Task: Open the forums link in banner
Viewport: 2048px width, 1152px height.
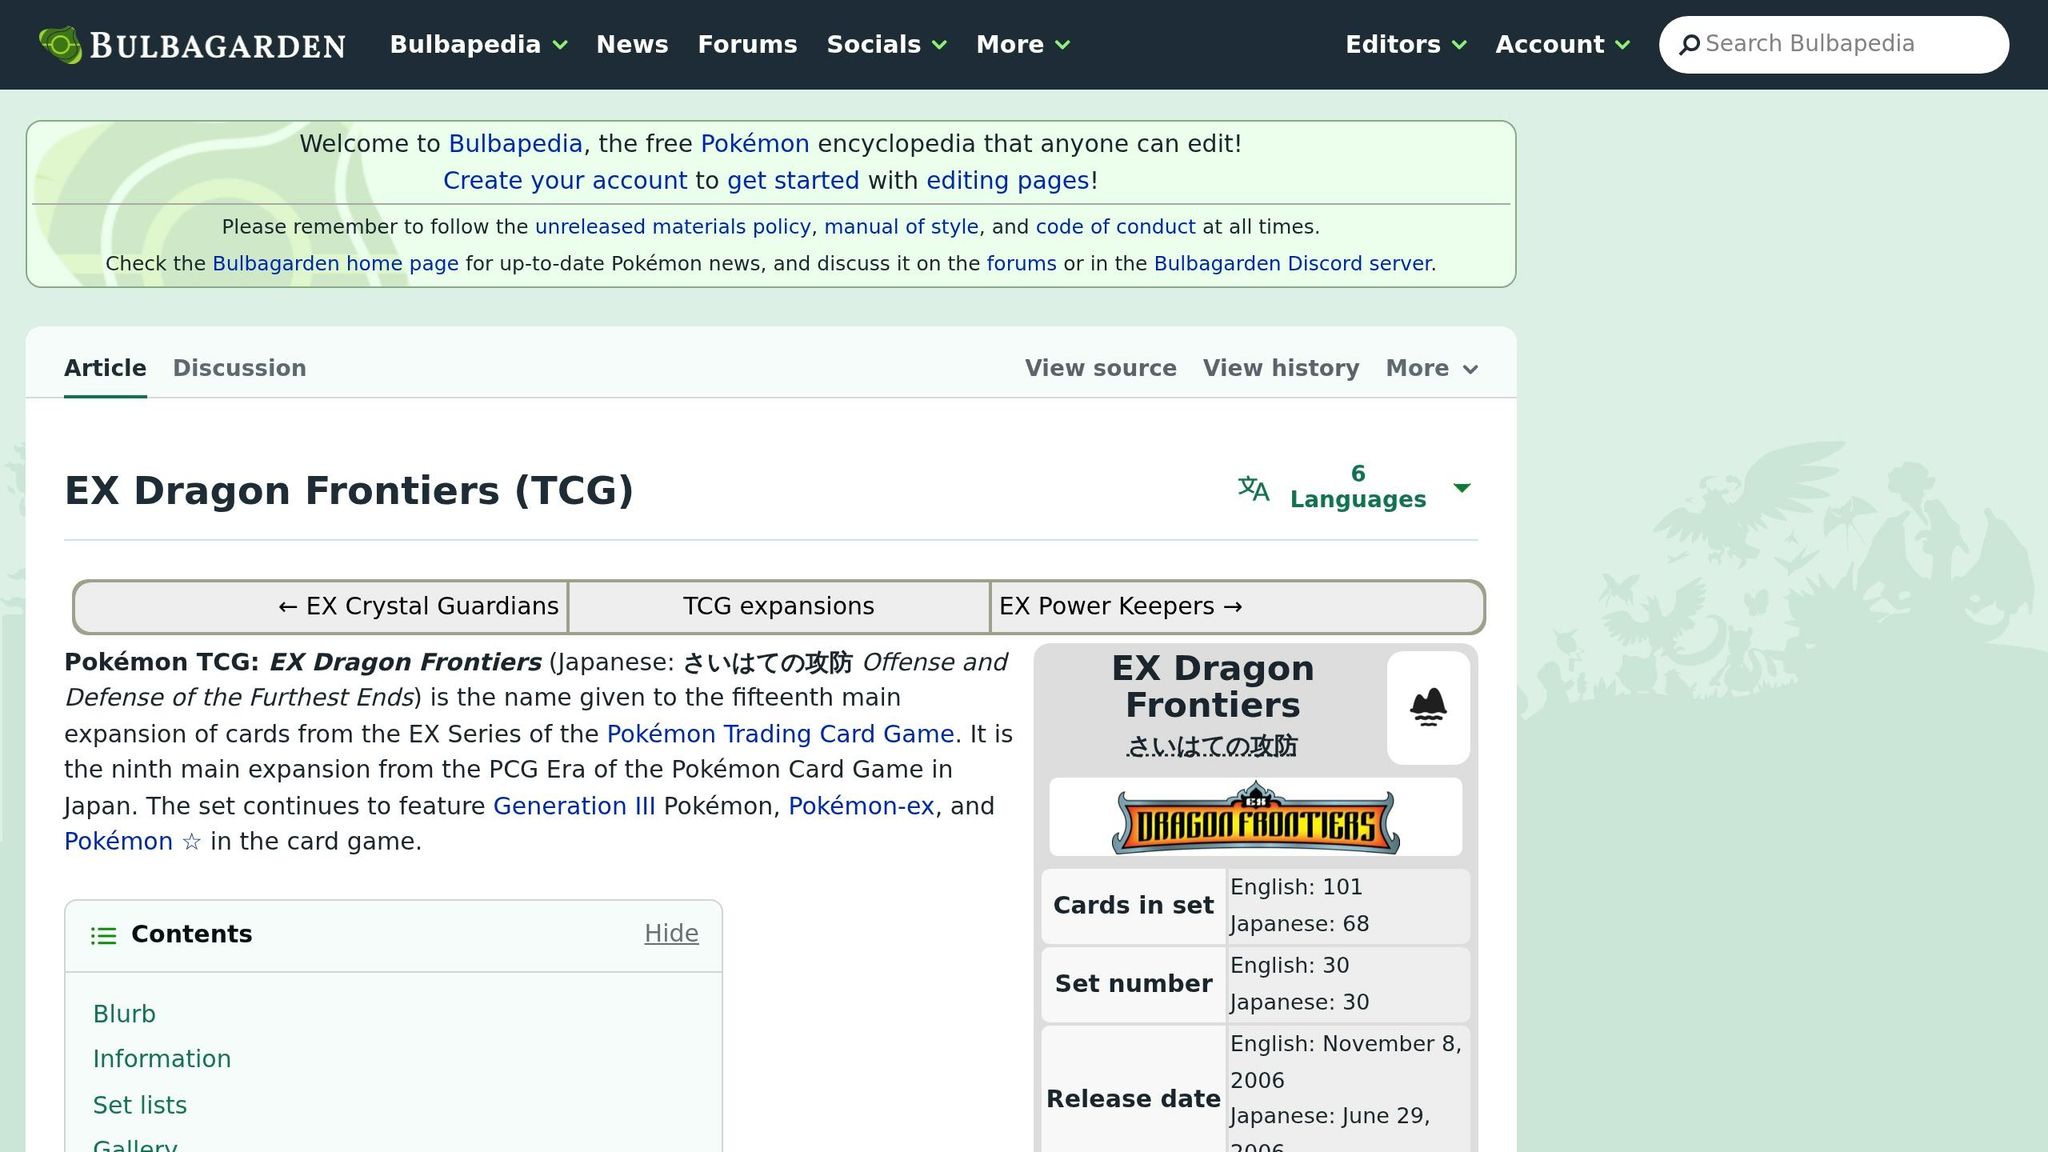Action: (x=1021, y=264)
